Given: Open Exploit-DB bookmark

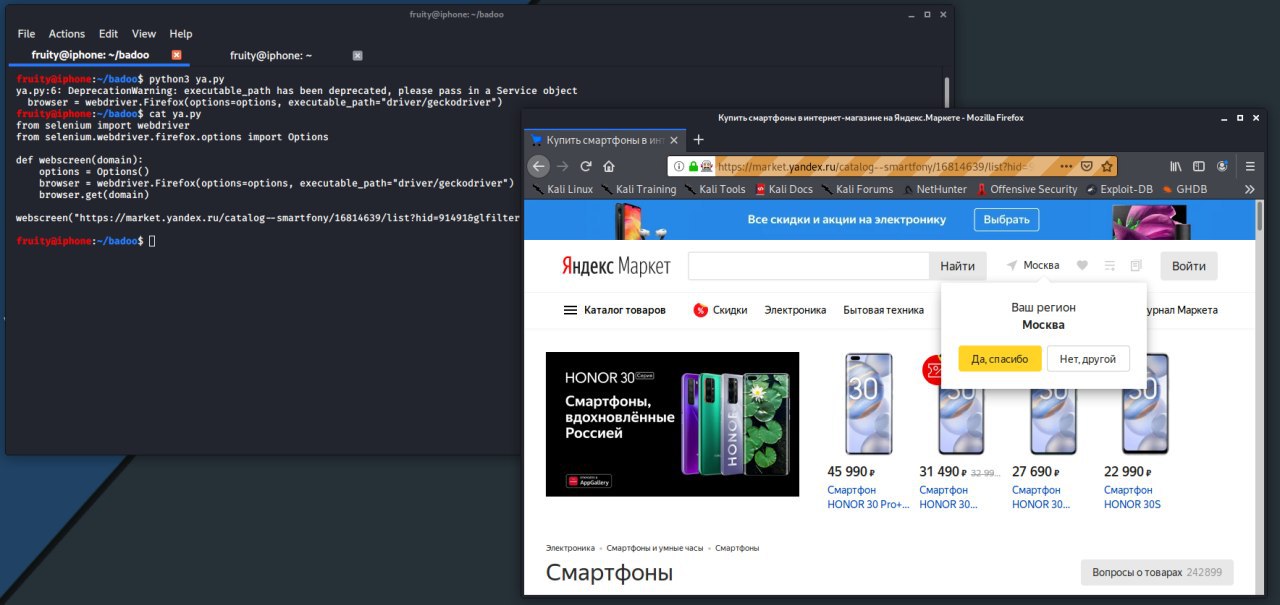Looking at the screenshot, I should pos(1119,189).
